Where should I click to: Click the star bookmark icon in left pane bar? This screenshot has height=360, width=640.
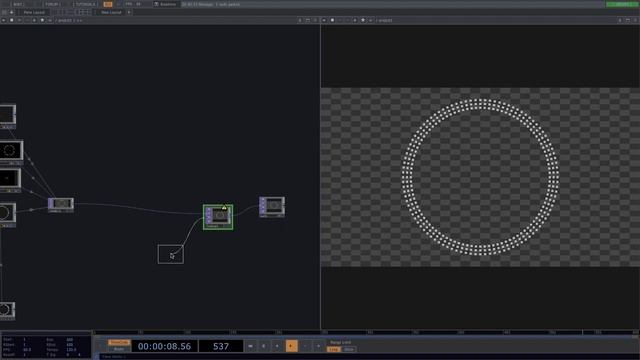(42, 20)
